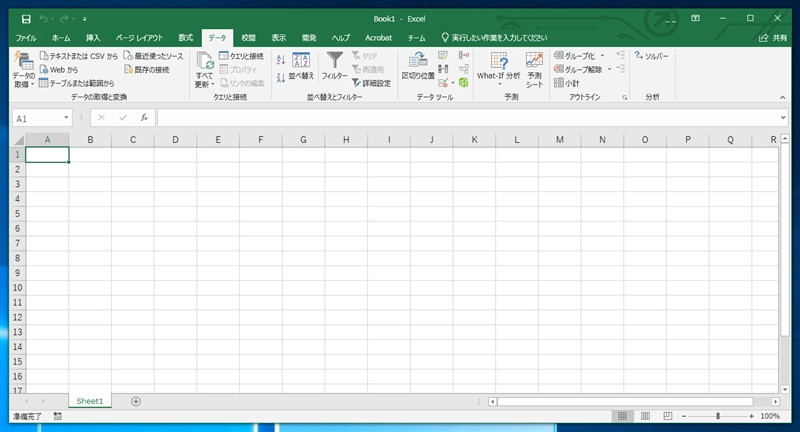This screenshot has width=800, height=432.
Task: Open the Outline (アウトライン) dialog launcher
Action: [624, 97]
